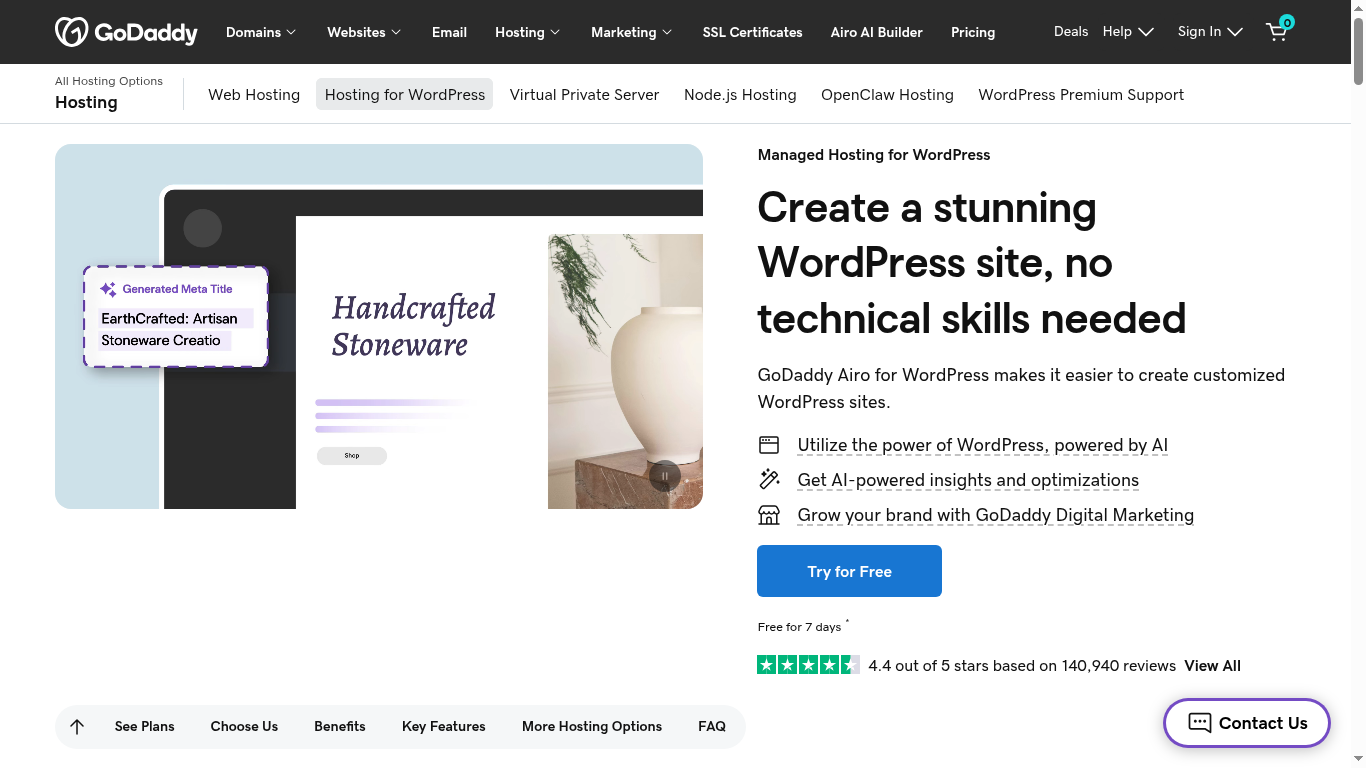Open the Contact Us chat button

point(1247,723)
